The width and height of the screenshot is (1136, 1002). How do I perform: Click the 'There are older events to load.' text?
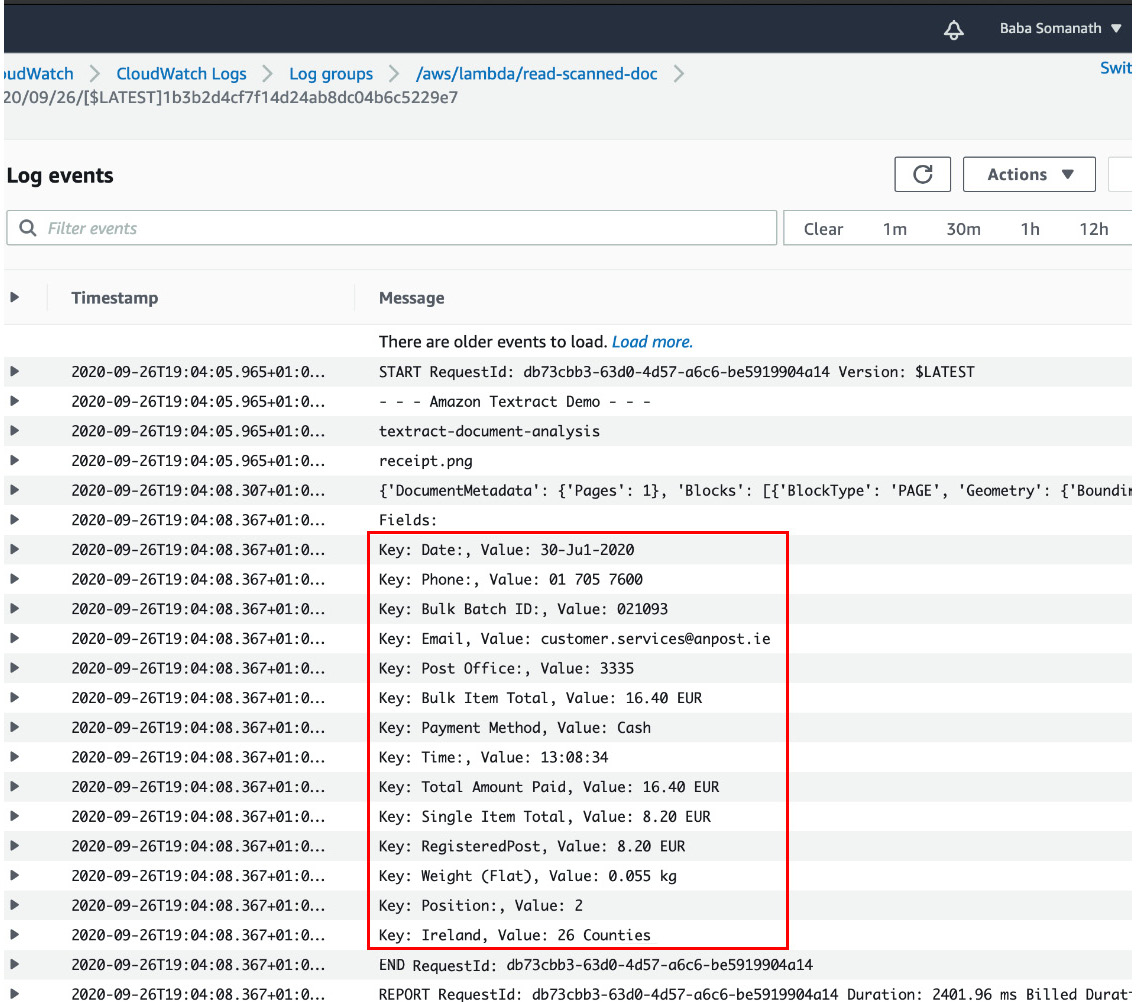(493, 342)
